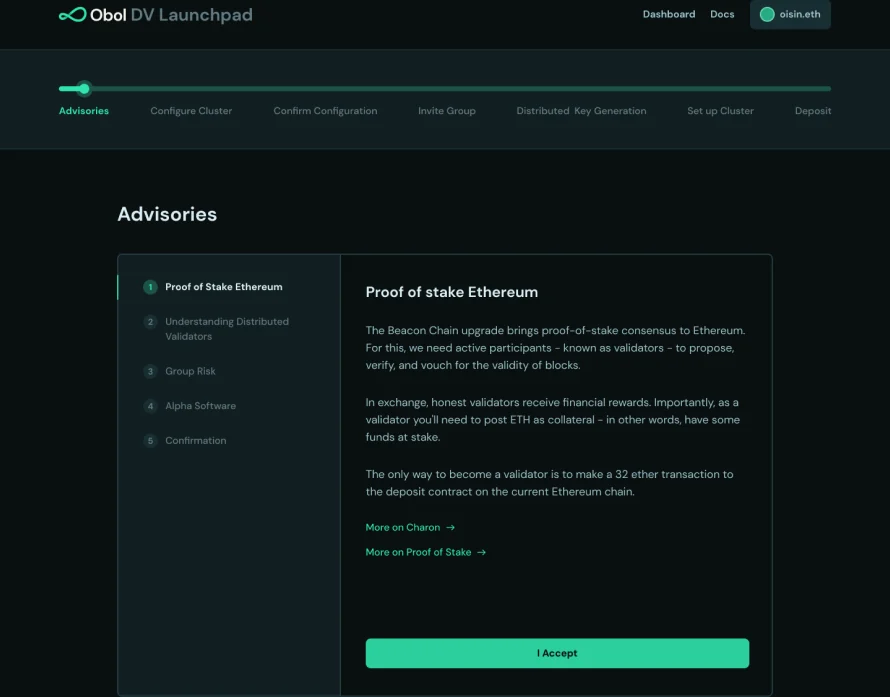Go to Distributed Key Generation step

coord(581,111)
